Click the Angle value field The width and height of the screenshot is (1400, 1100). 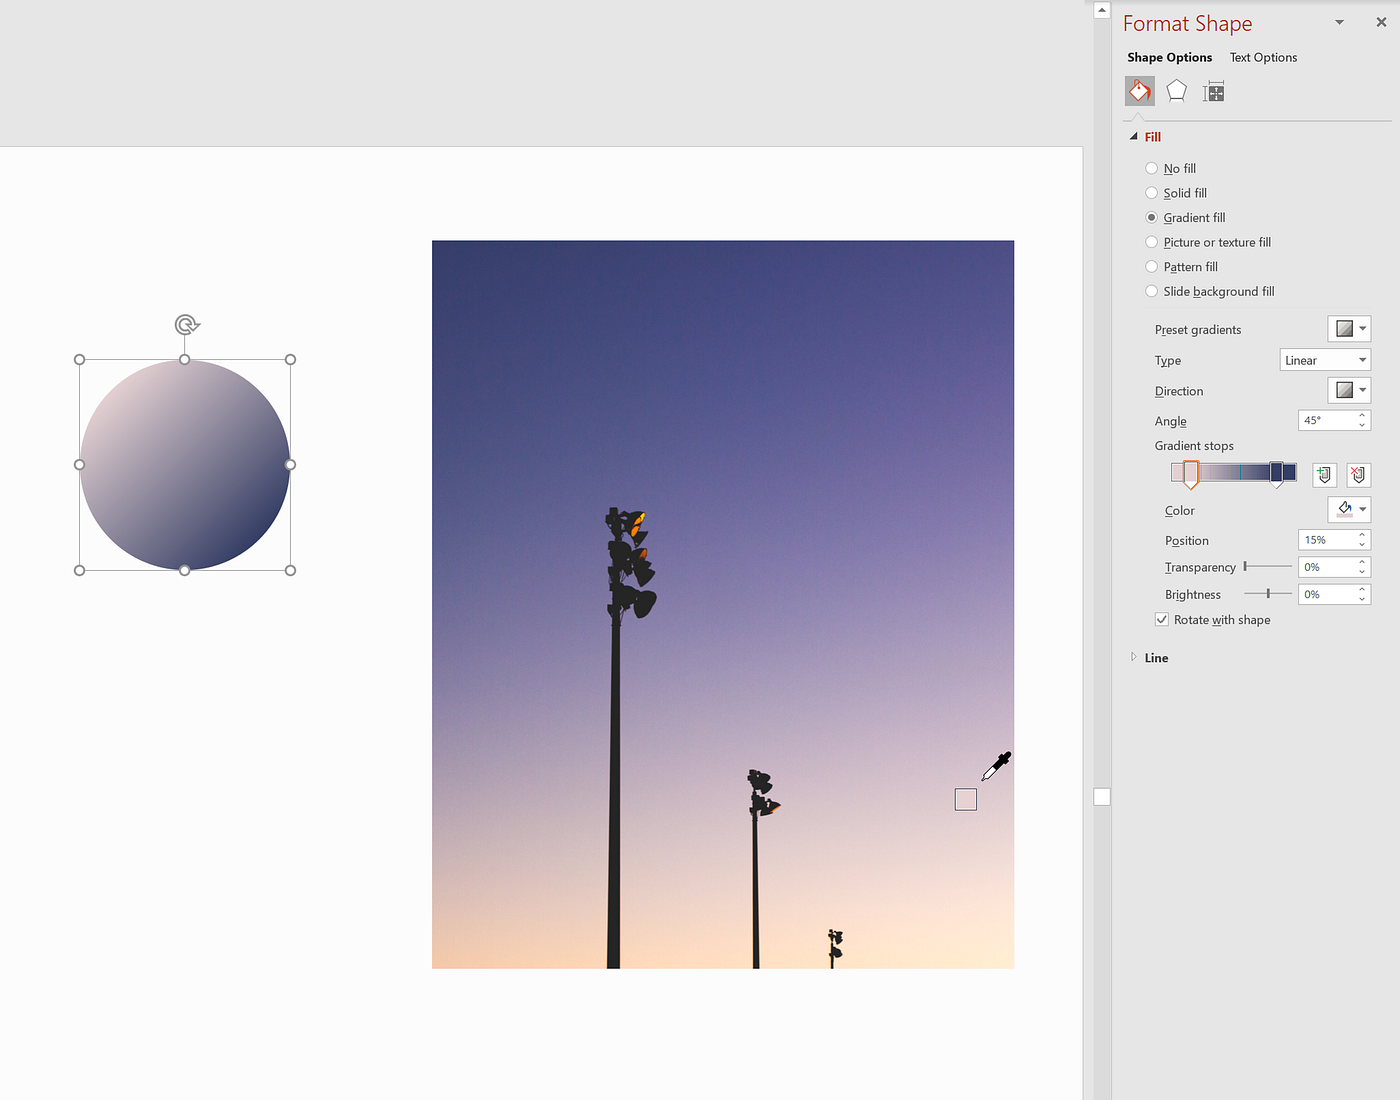(1326, 420)
